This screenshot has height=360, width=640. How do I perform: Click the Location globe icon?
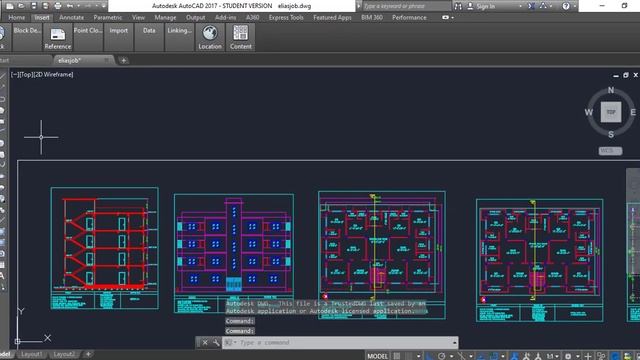tap(210, 33)
